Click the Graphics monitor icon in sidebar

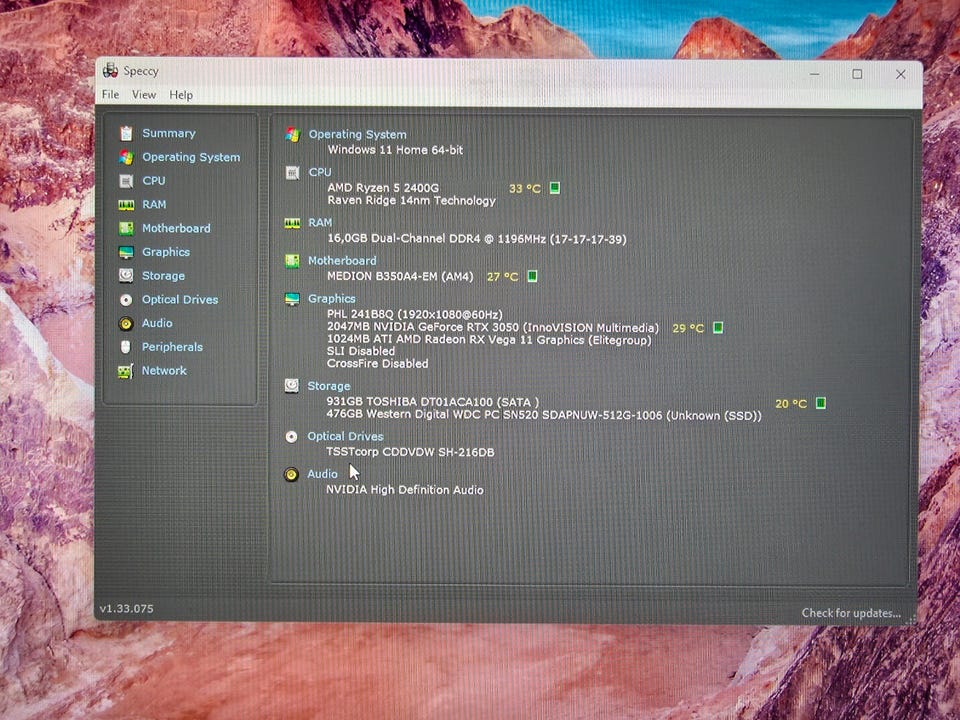126,252
